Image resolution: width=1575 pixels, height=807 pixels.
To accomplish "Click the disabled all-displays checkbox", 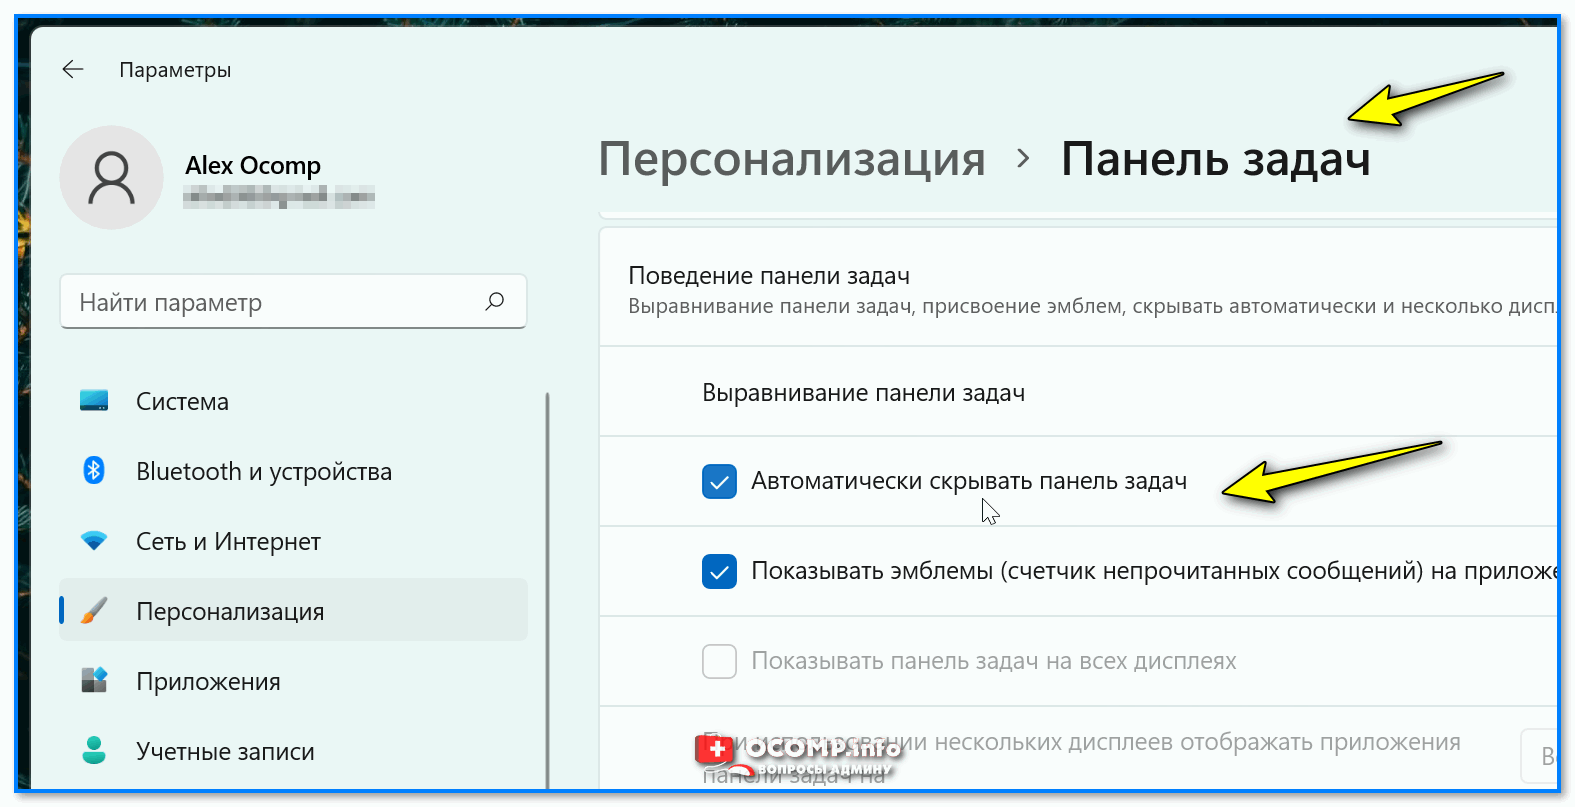I will pyautogui.click(x=719, y=661).
